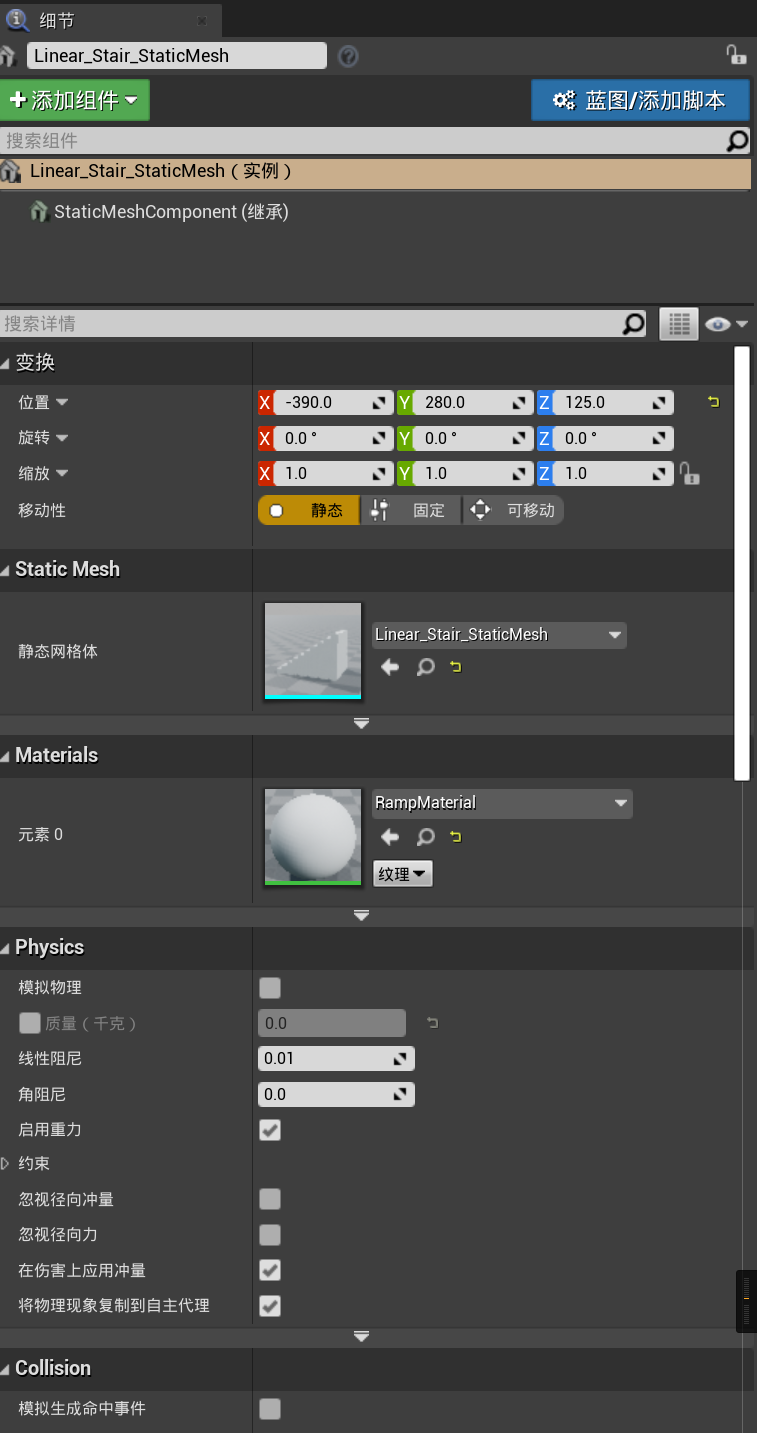Show advanced Materials options arrow
The height and width of the screenshot is (1433, 757).
362,915
